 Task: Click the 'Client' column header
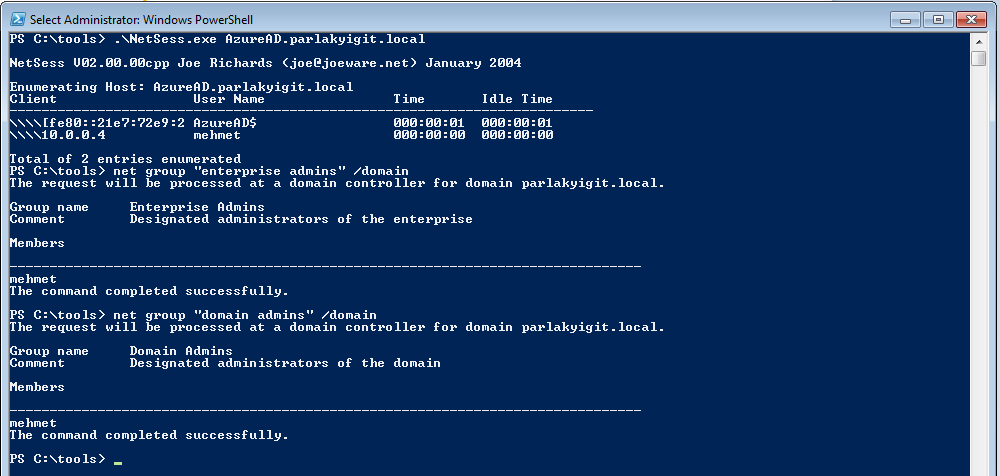coord(33,99)
